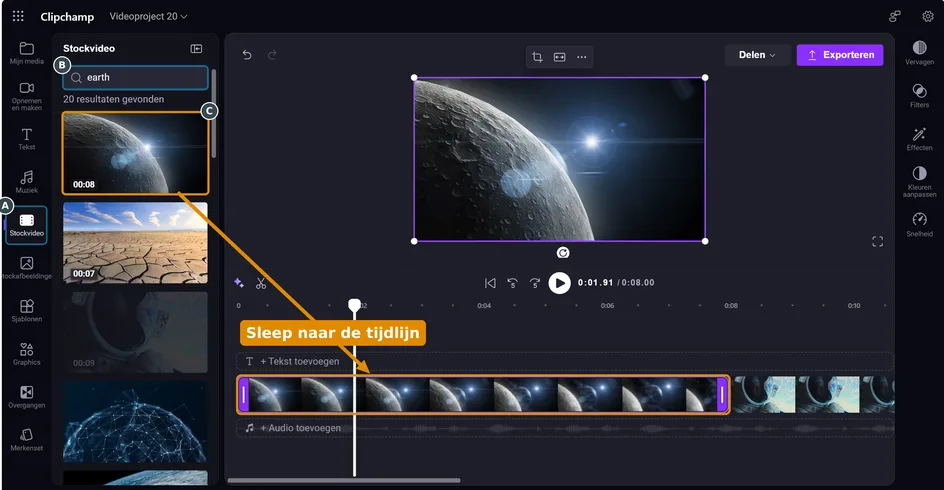Click the Clipchamp logo text

tap(67, 17)
